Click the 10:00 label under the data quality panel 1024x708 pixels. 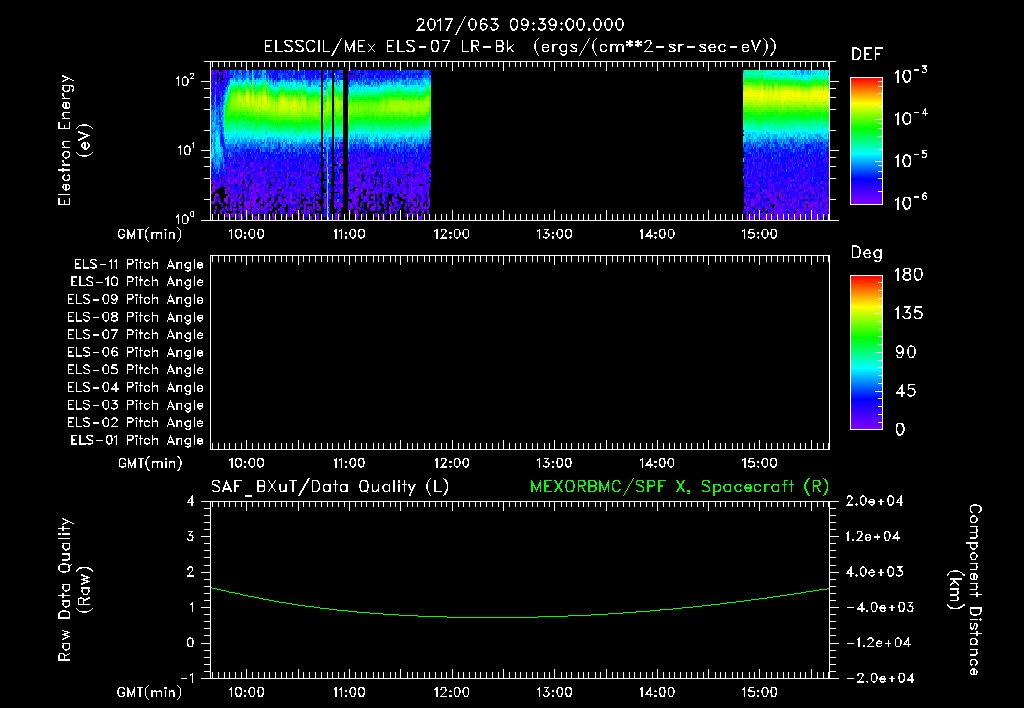pos(246,692)
